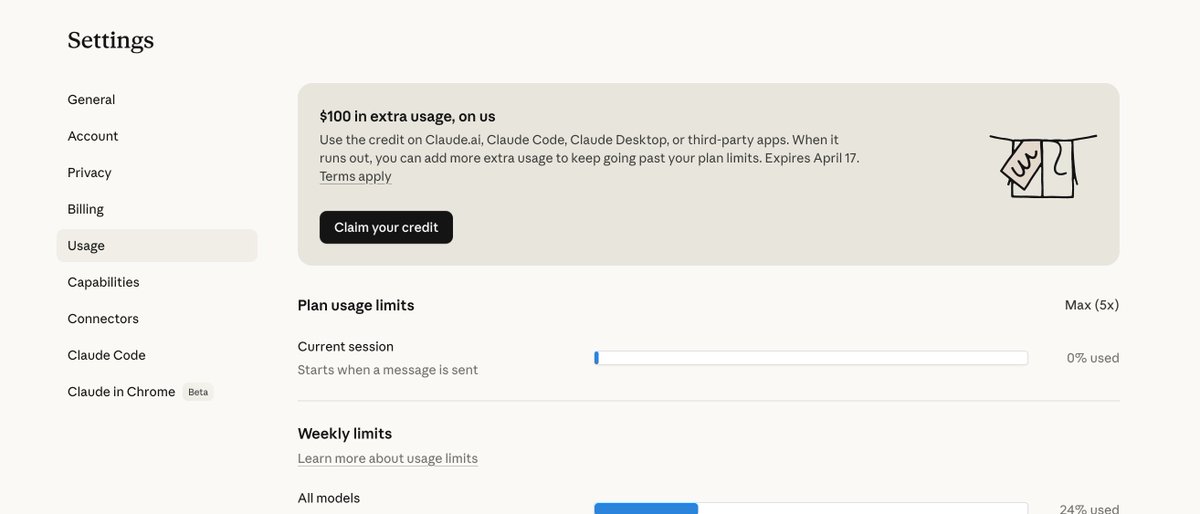Image resolution: width=1200 pixels, height=514 pixels.
Task: Open Learn more about usage limits link
Action: tap(388, 459)
